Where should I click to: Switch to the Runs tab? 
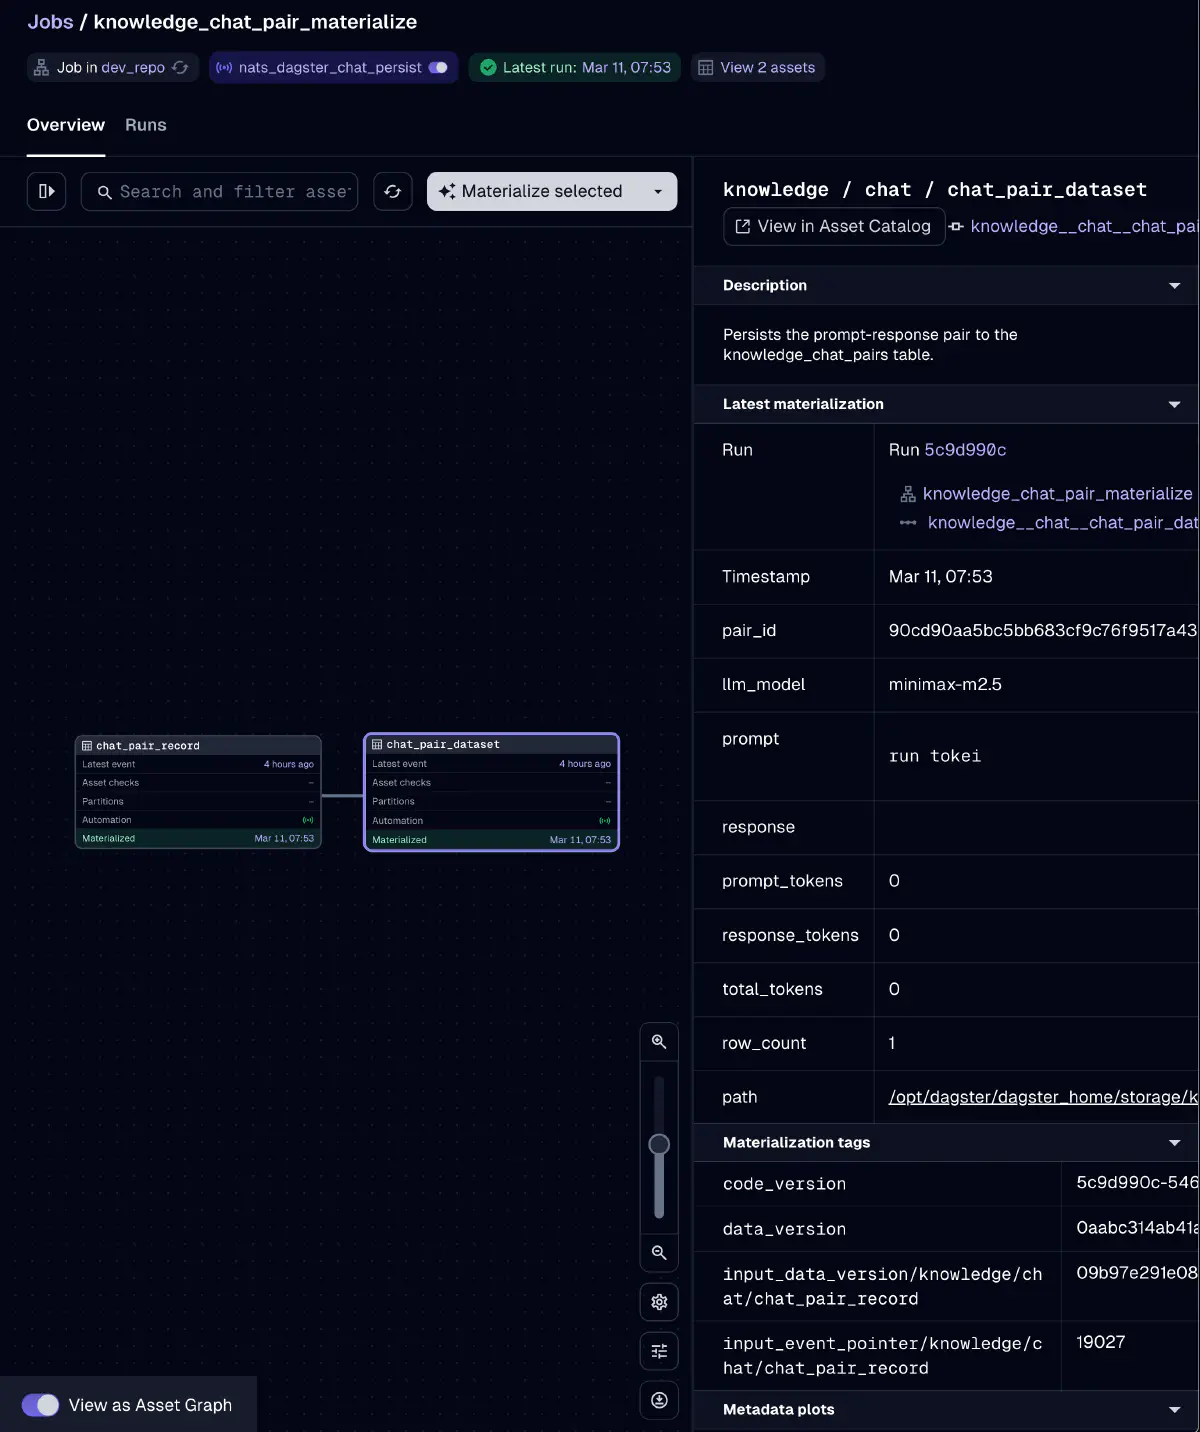click(x=146, y=125)
